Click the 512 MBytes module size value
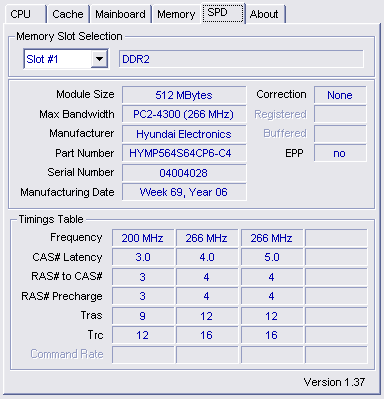Viewport: 384px width, 399px height. [184, 95]
